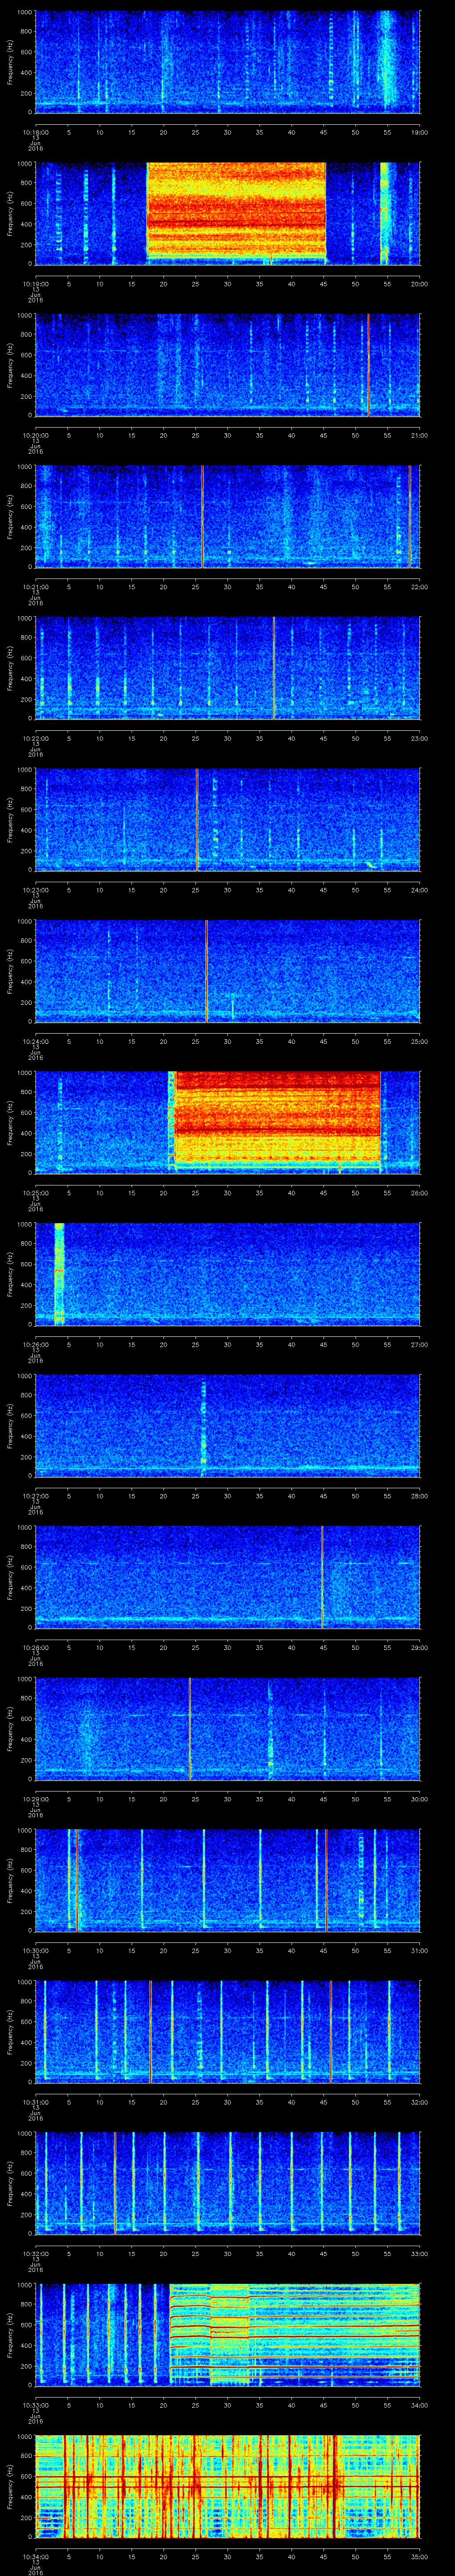Viewport: 455px width, 2576px height.
Task: Click the 19:00 end time label
Action: point(420,132)
